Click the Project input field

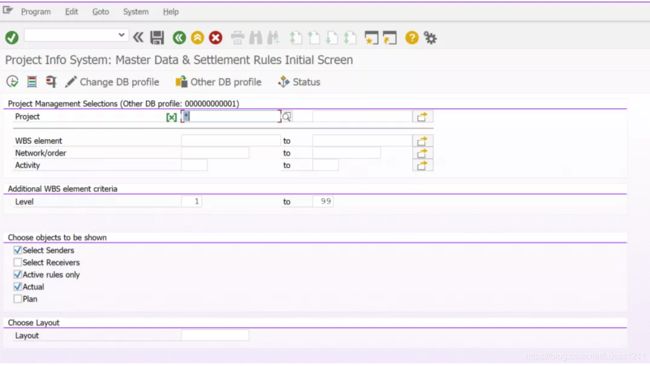[231, 116]
